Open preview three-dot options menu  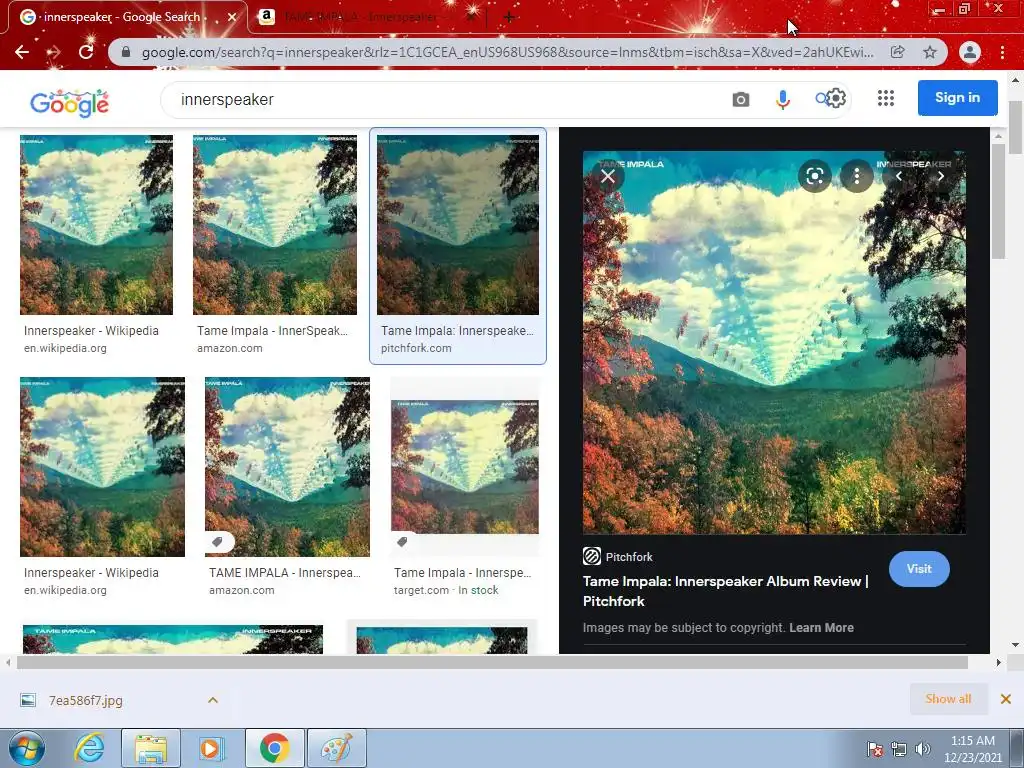point(856,176)
